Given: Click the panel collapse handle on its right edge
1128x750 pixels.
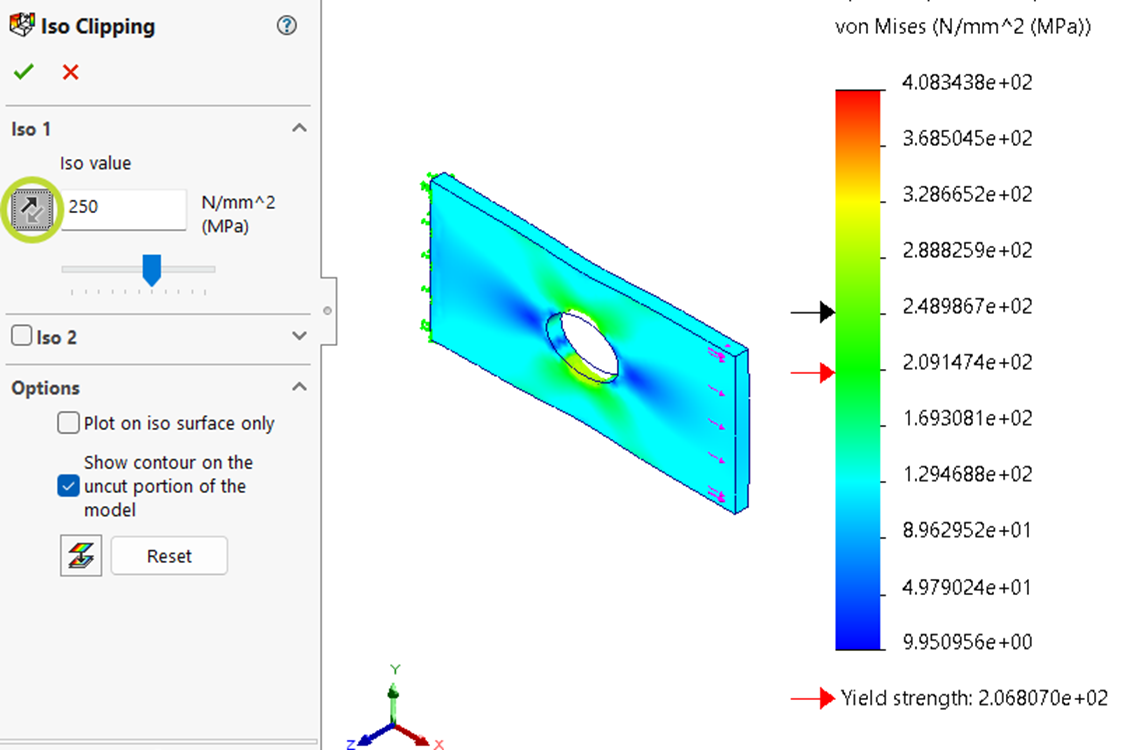Looking at the screenshot, I should [327, 310].
